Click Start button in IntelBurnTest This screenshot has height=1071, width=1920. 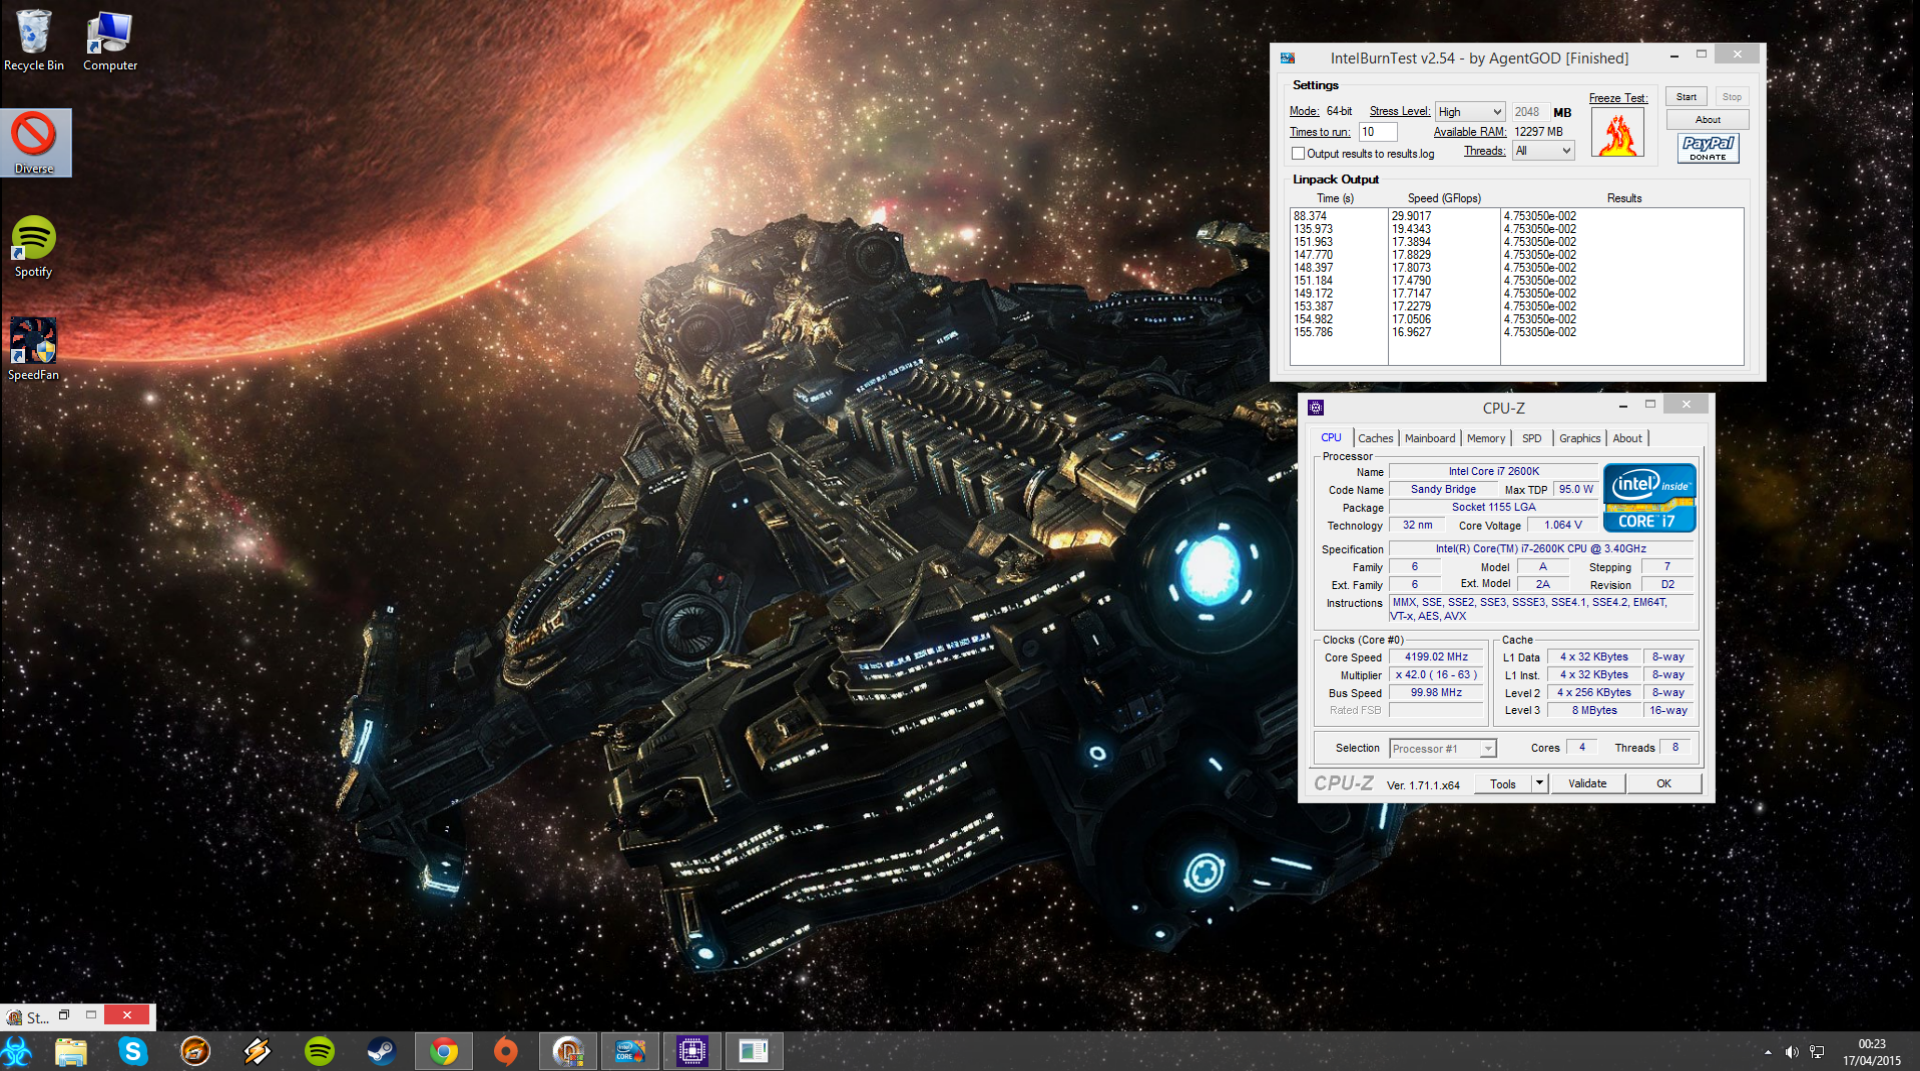click(x=1686, y=97)
